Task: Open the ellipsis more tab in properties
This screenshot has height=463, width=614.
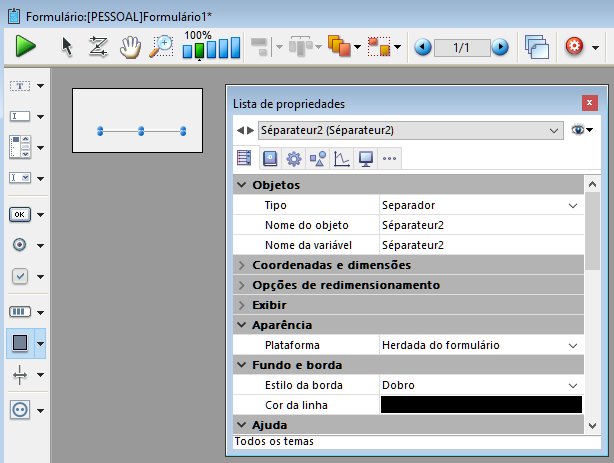Action: (x=390, y=158)
